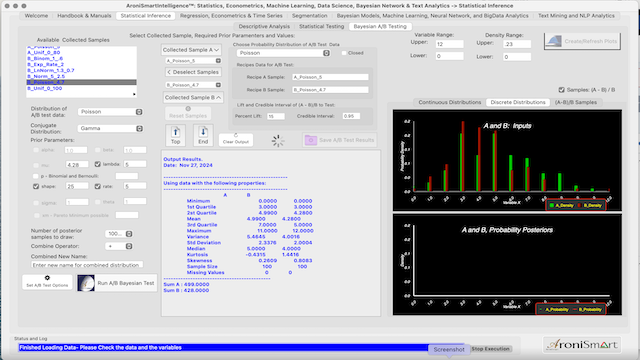This screenshot has width=640, height=360.
Task: Check the alpha parameter checkbox
Action: 36,150
